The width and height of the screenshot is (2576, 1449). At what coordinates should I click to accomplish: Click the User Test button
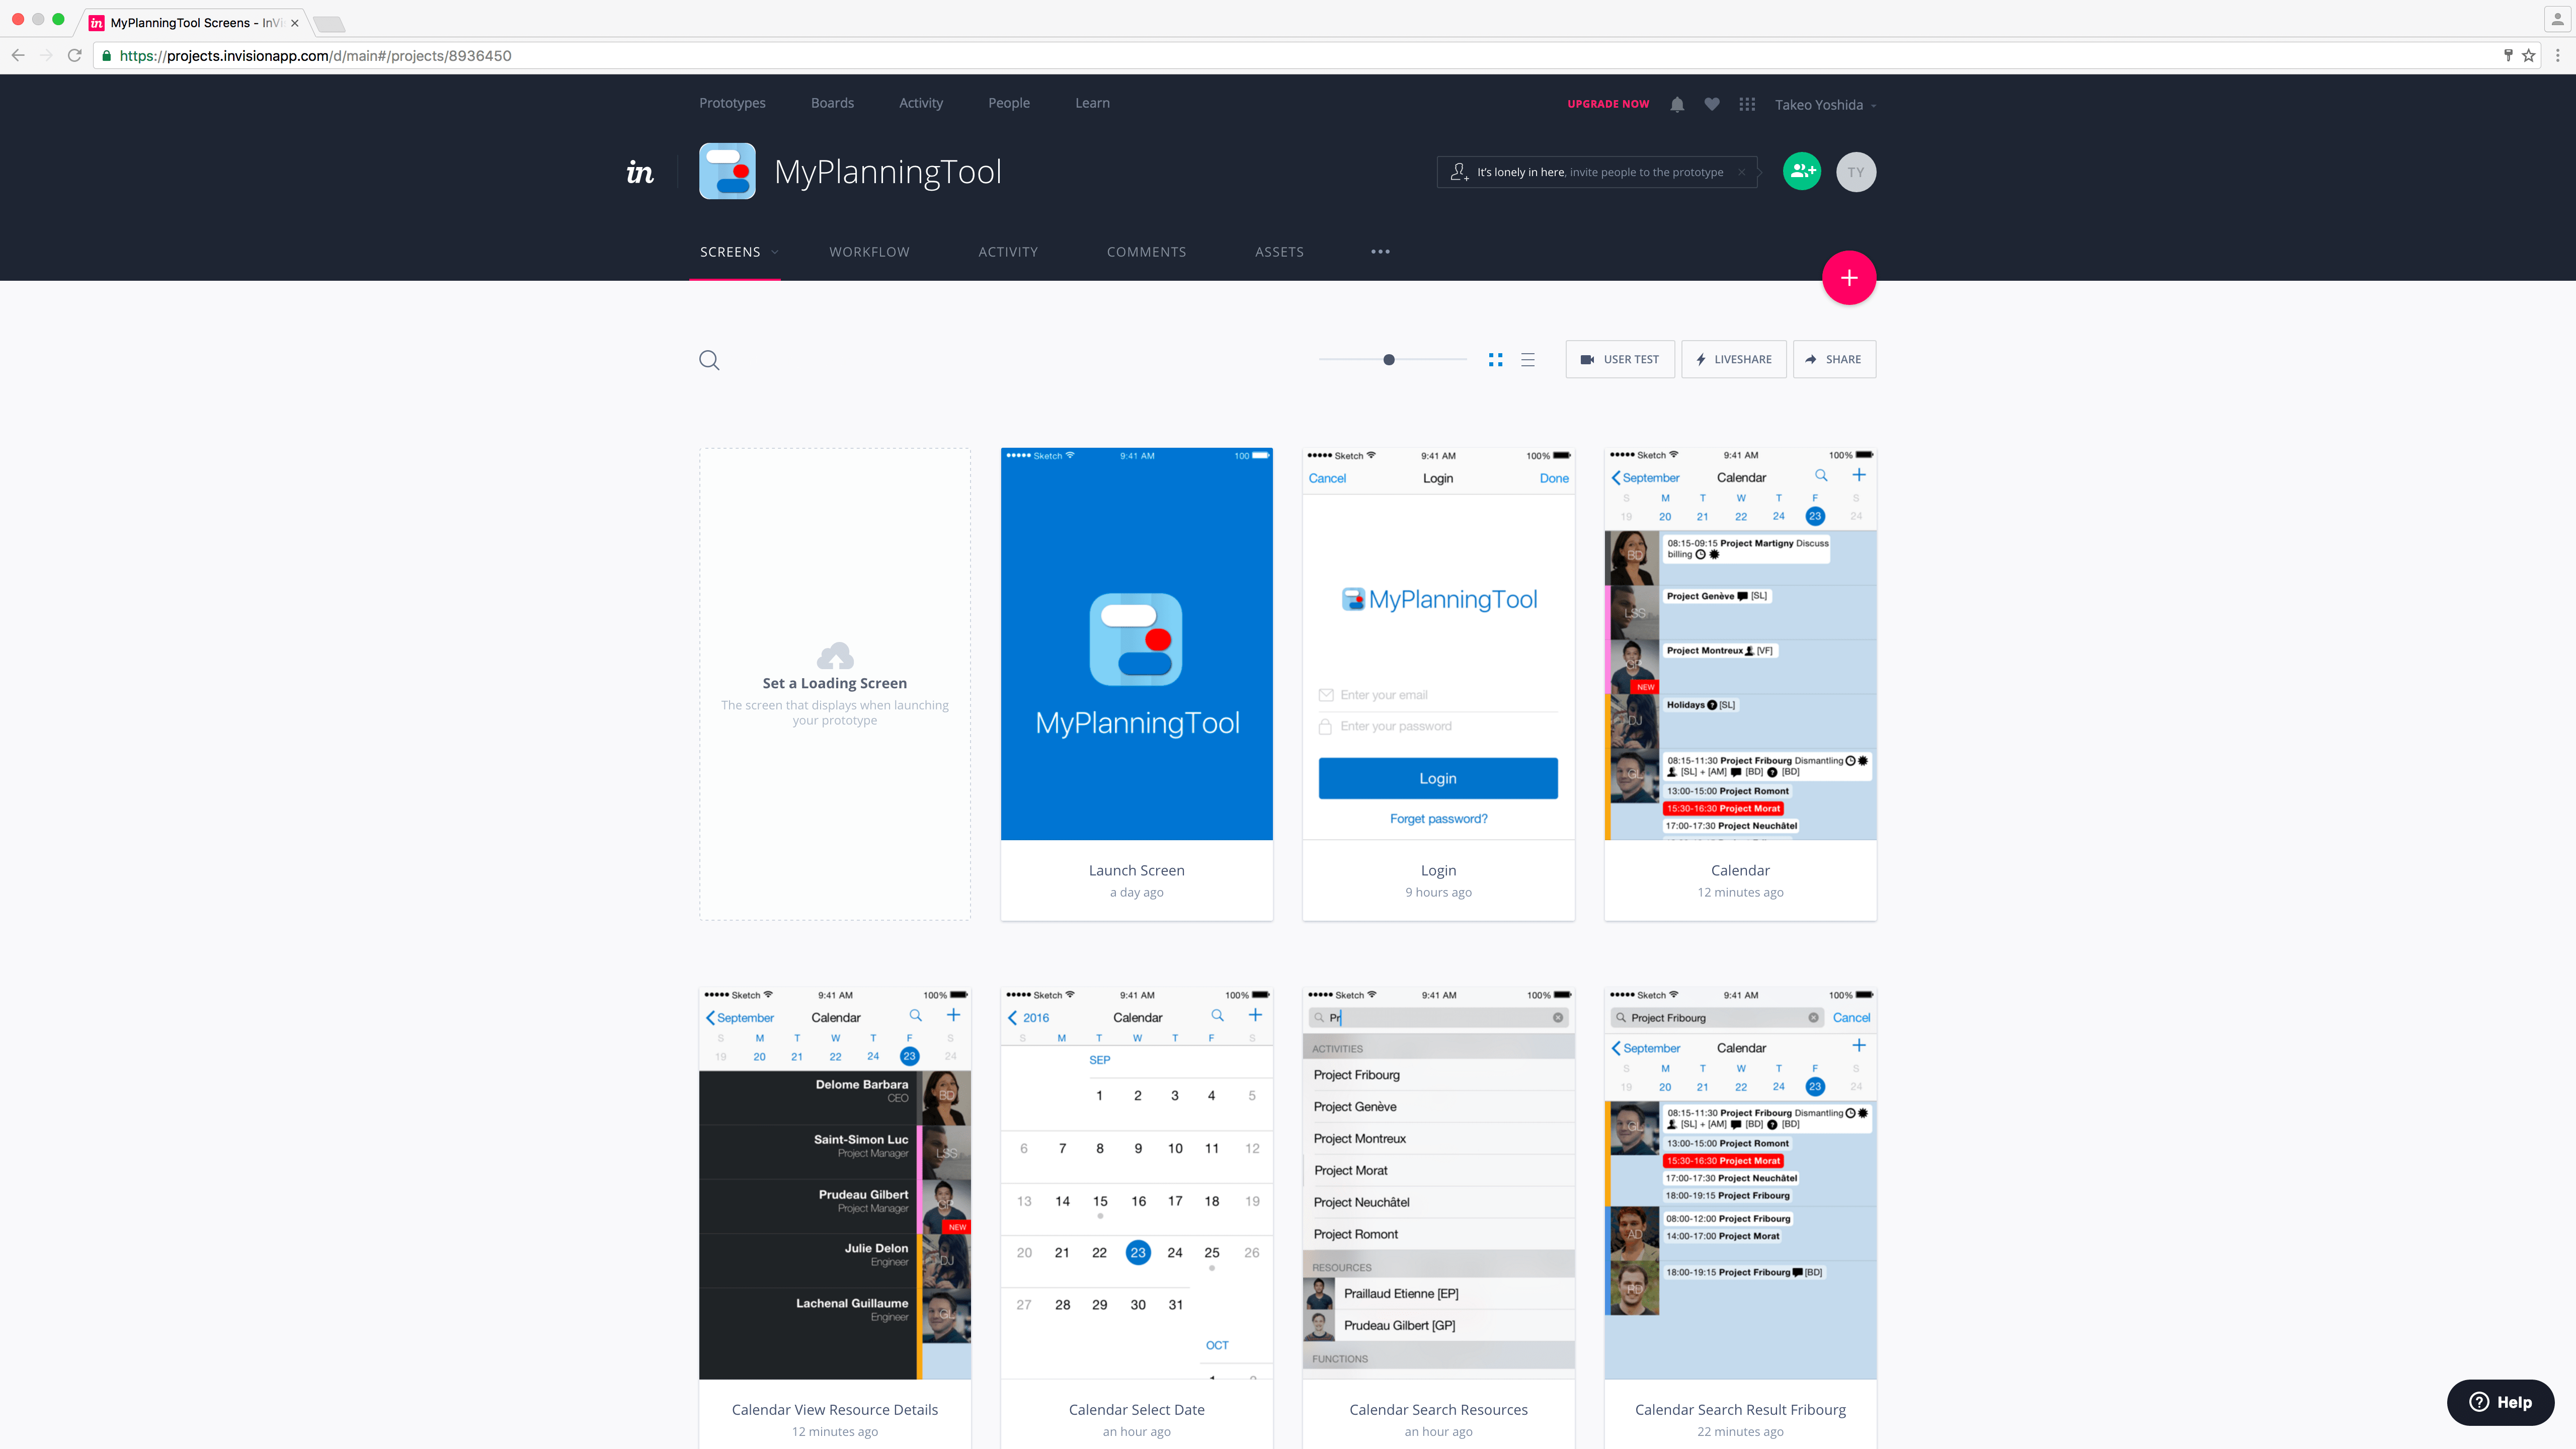(1619, 360)
